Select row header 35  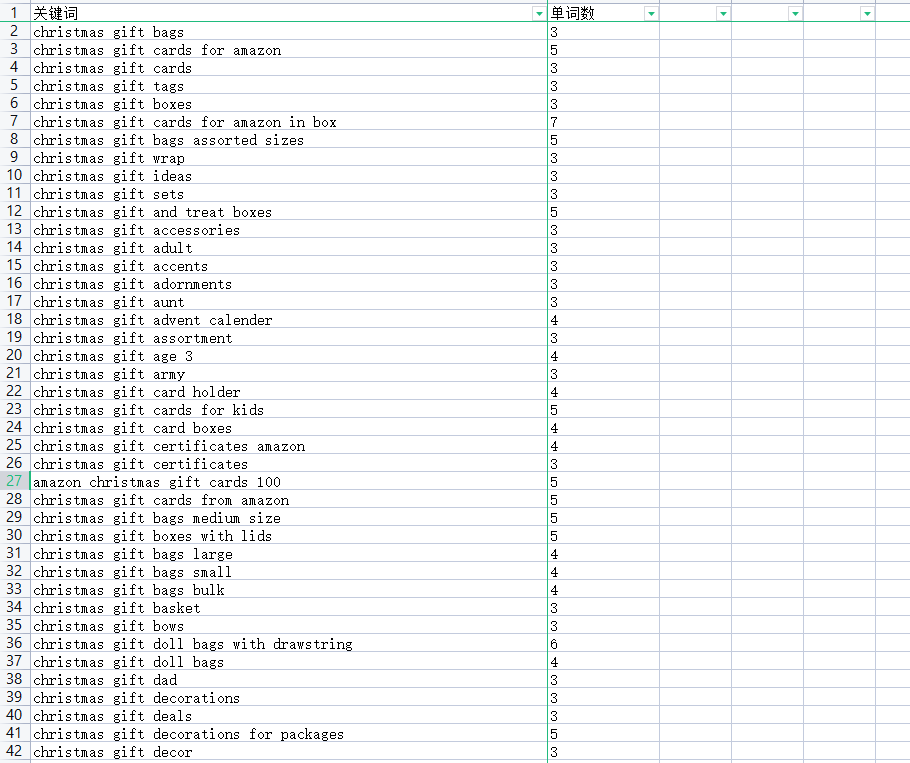coord(15,625)
